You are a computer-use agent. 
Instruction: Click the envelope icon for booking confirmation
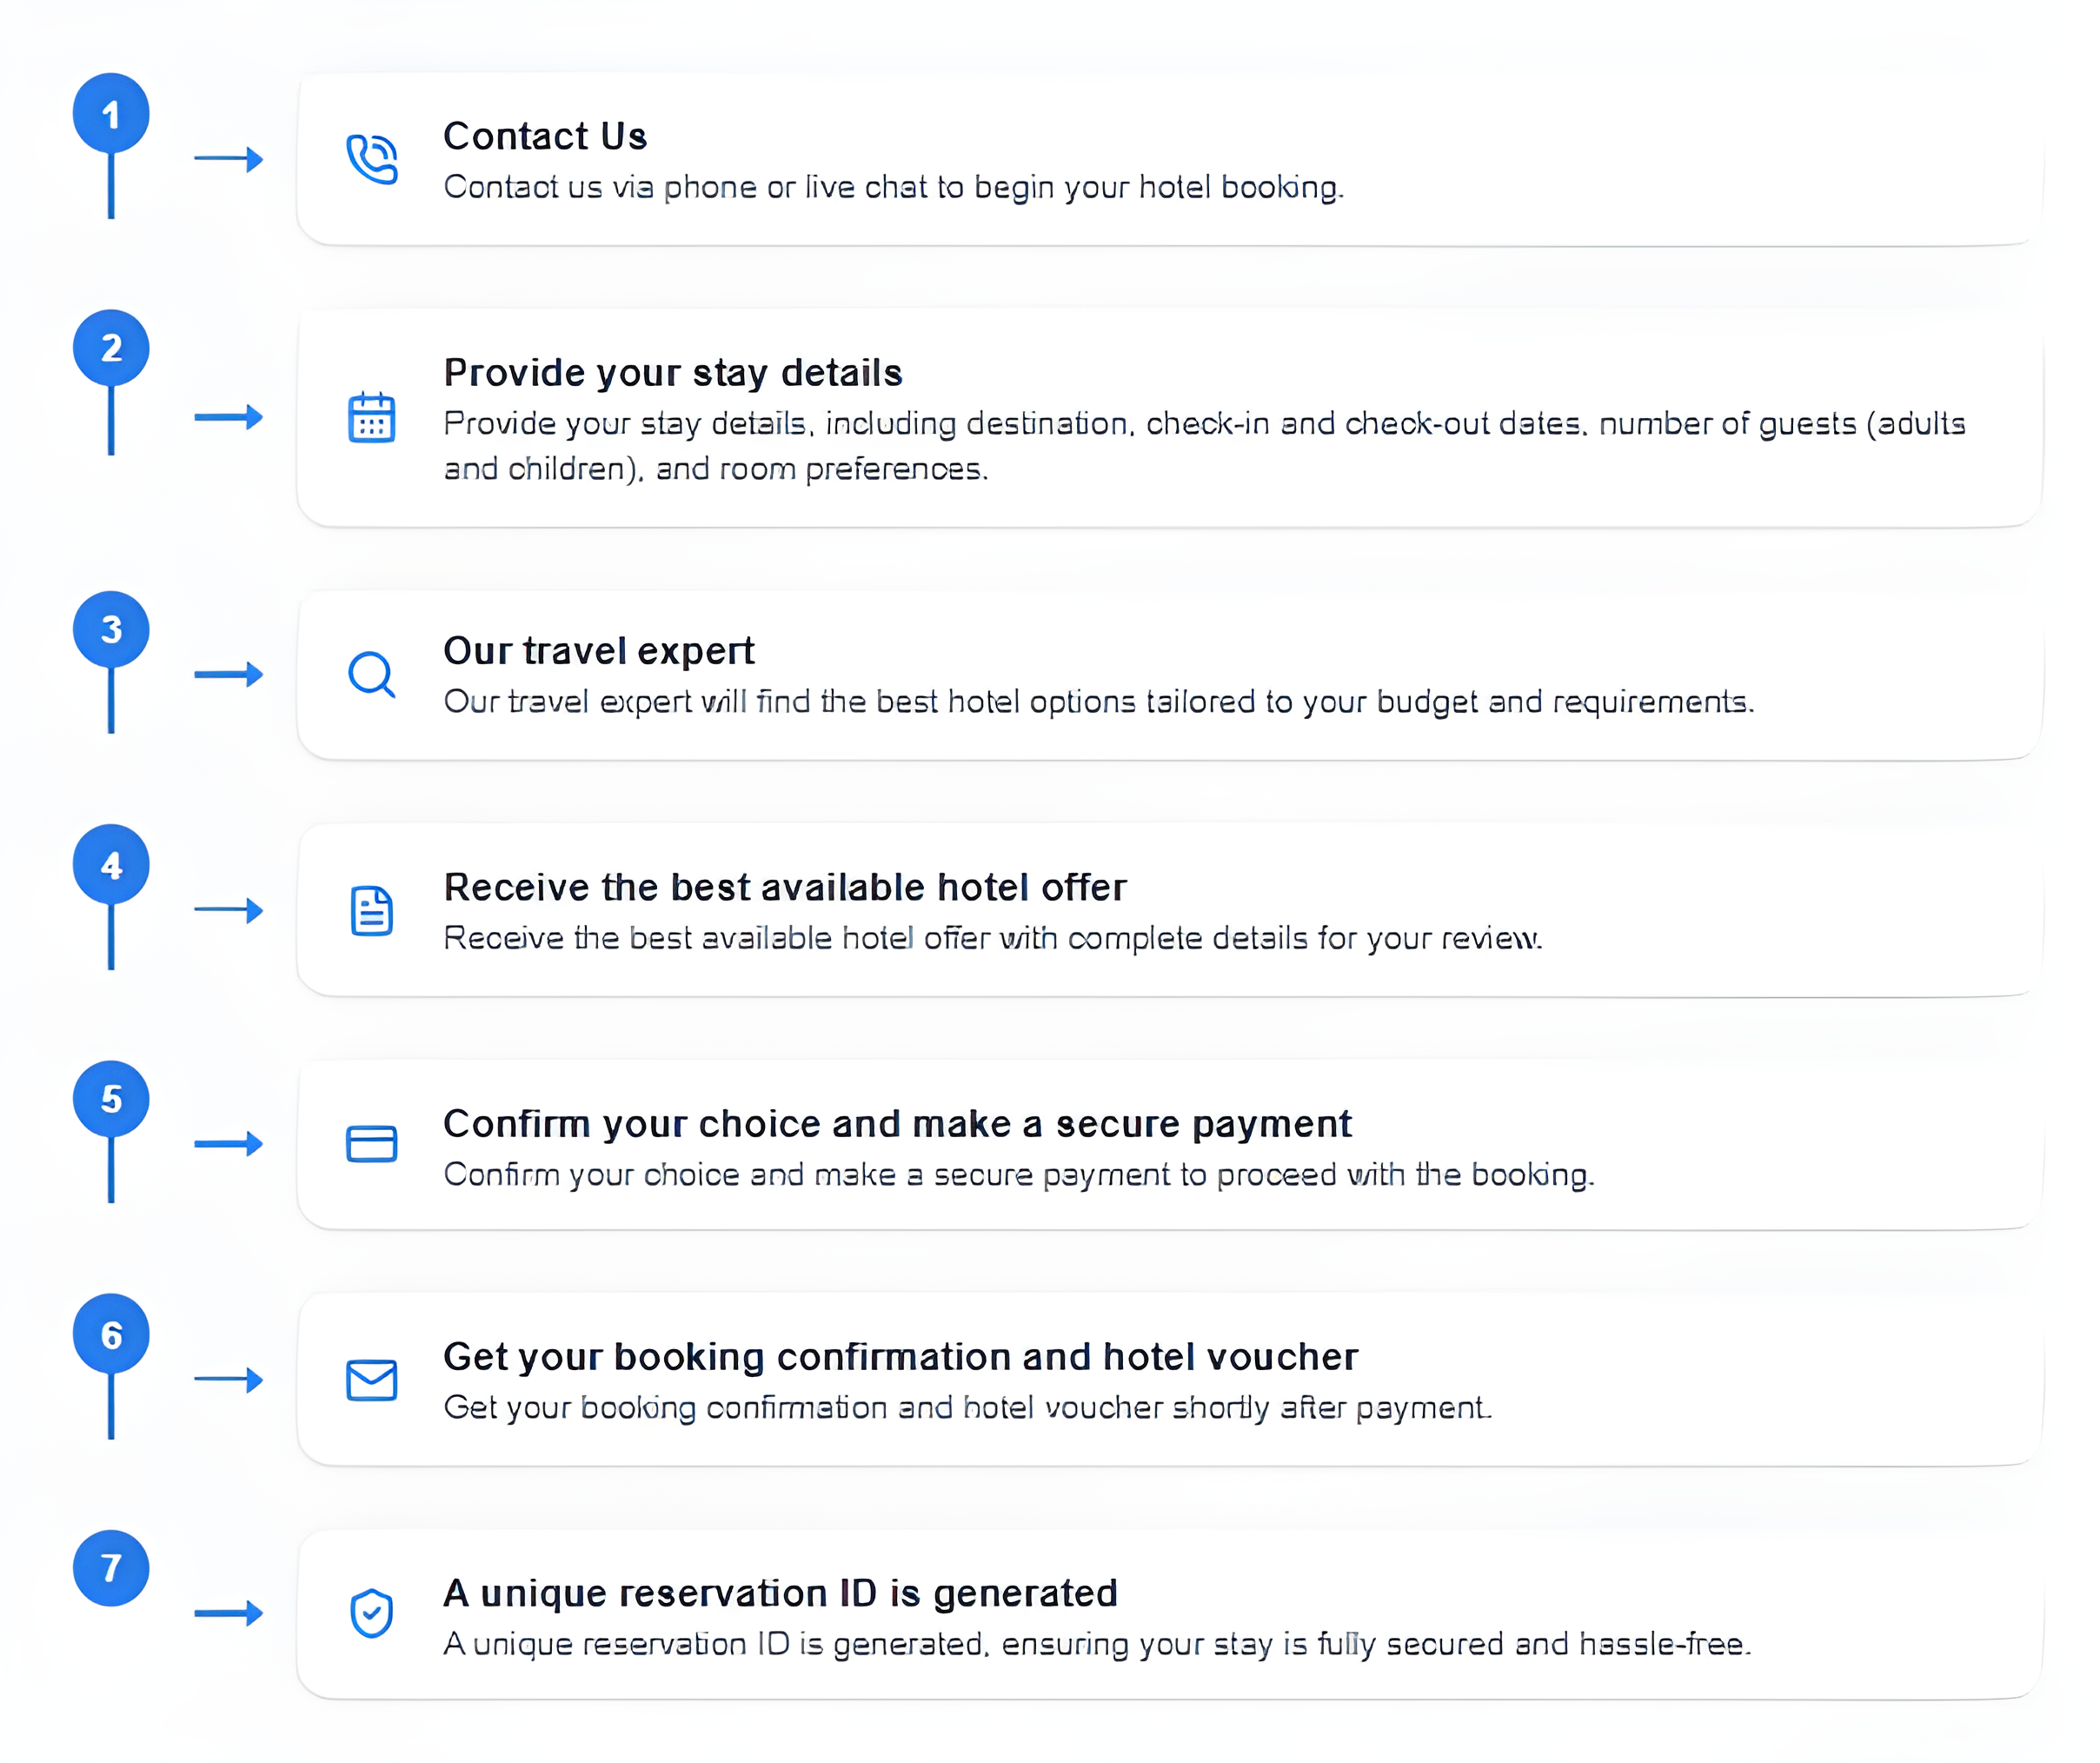pyautogui.click(x=372, y=1380)
